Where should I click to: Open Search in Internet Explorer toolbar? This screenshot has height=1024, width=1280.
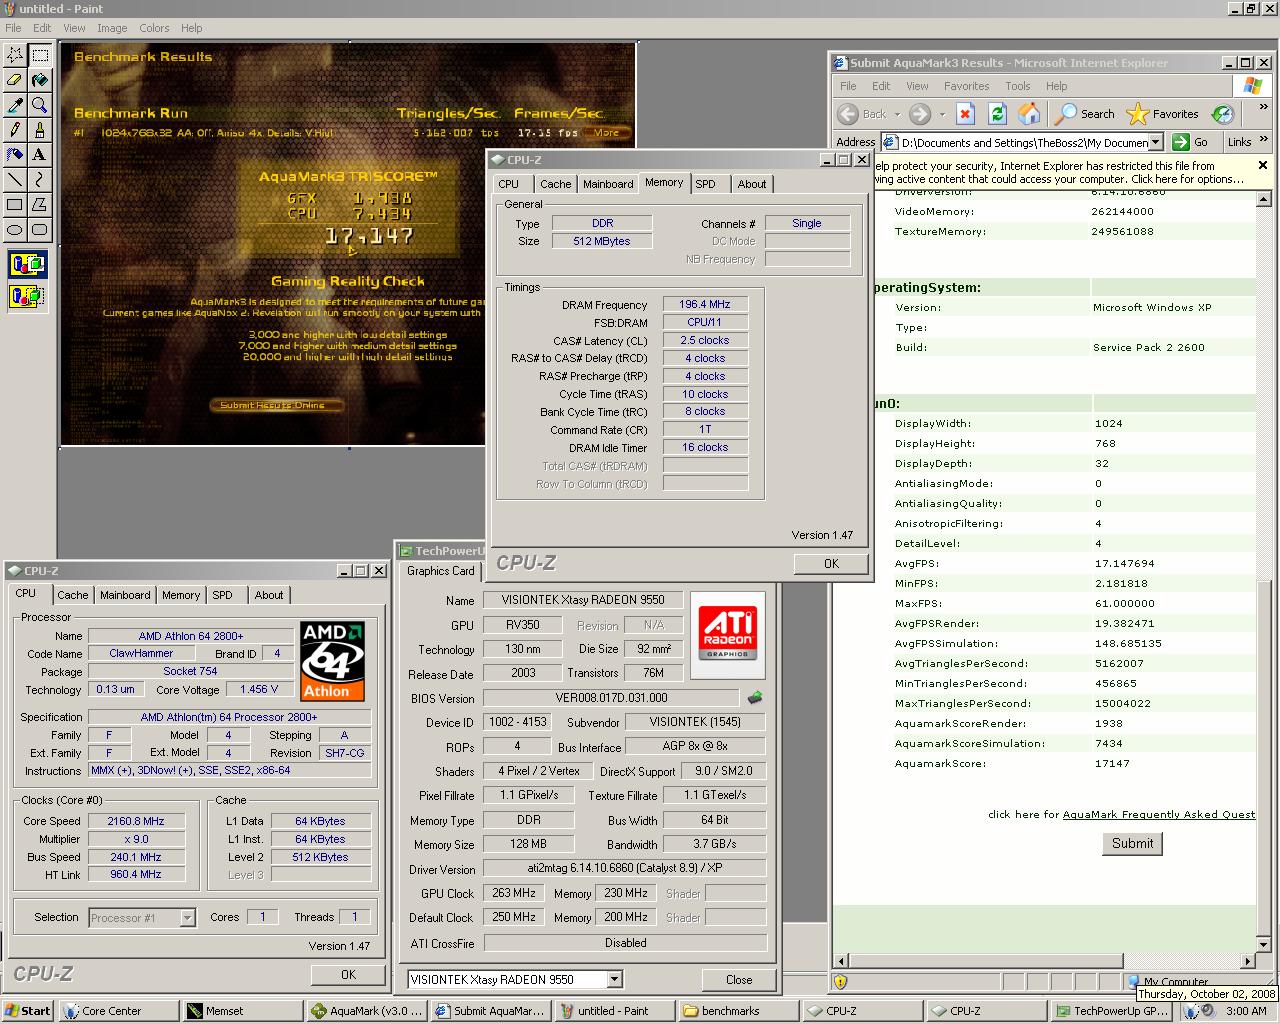pyautogui.click(x=1085, y=114)
